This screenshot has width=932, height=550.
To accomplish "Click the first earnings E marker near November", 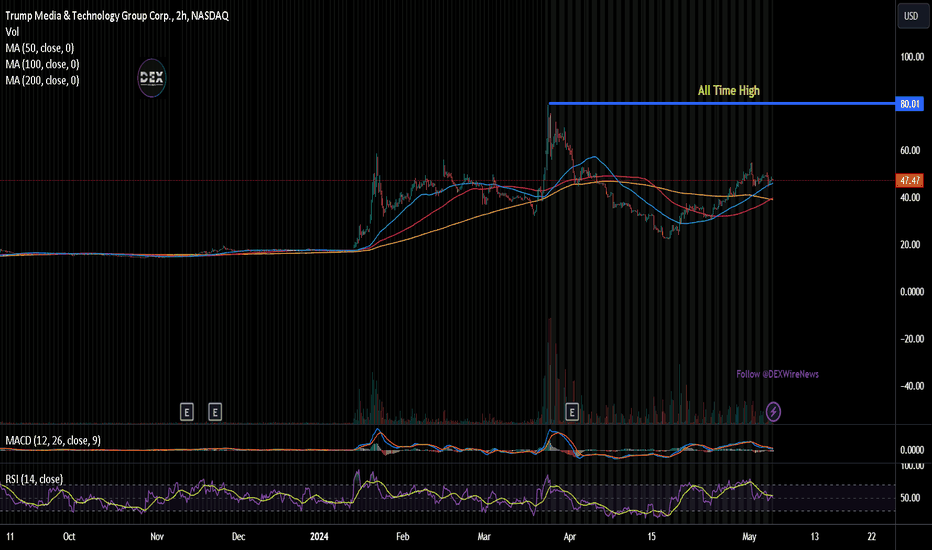I will coord(187,411).
